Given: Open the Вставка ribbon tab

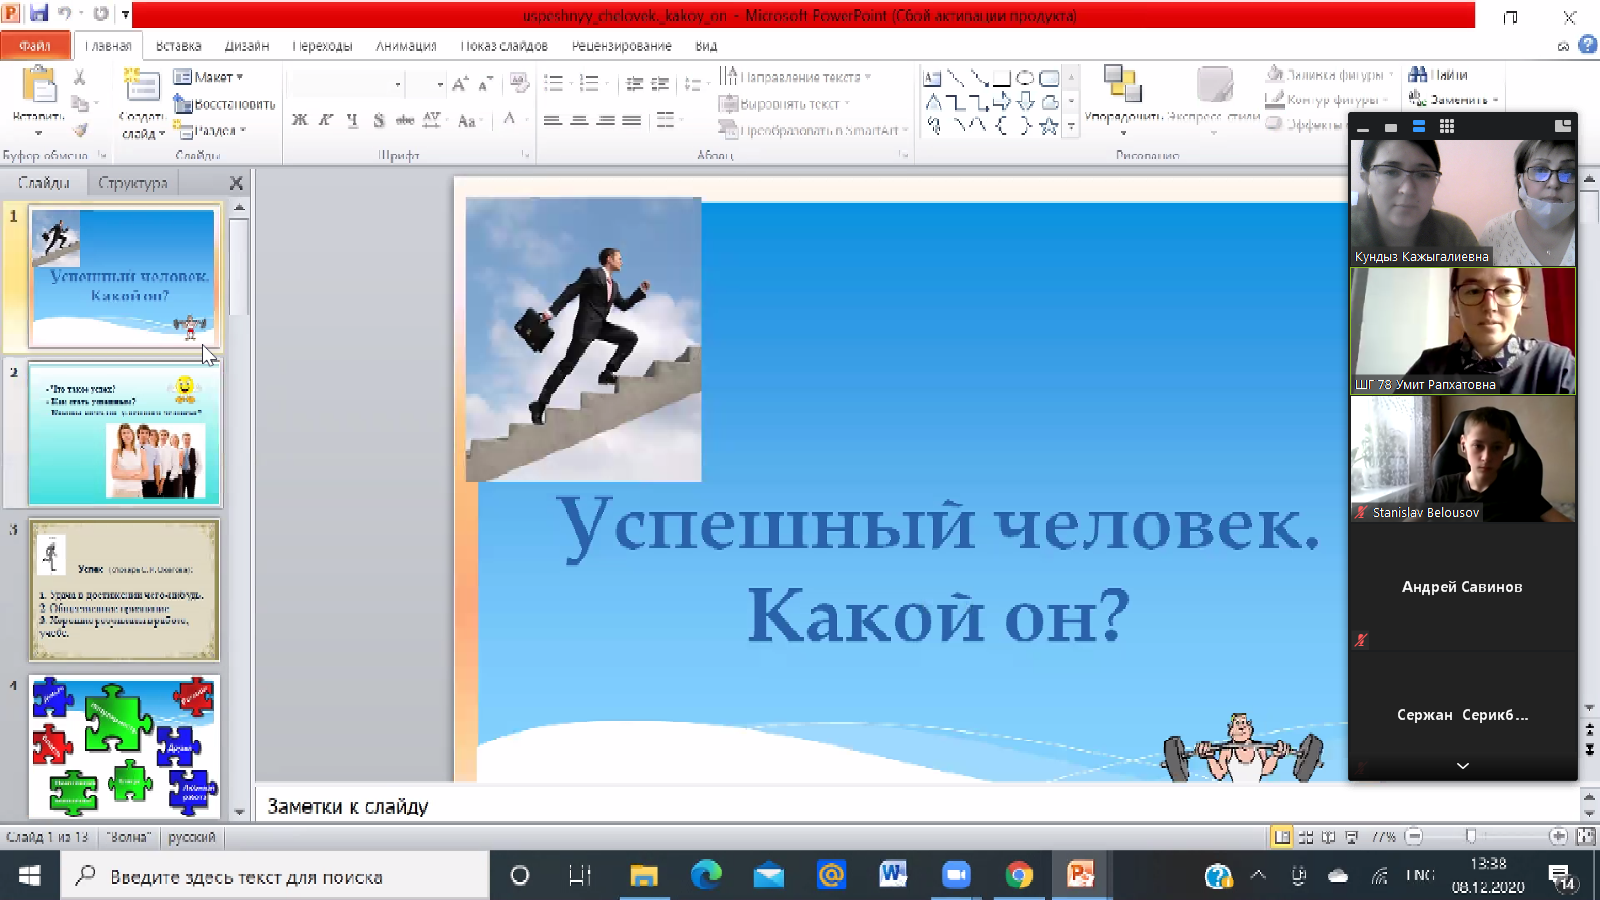Looking at the screenshot, I should 178,46.
